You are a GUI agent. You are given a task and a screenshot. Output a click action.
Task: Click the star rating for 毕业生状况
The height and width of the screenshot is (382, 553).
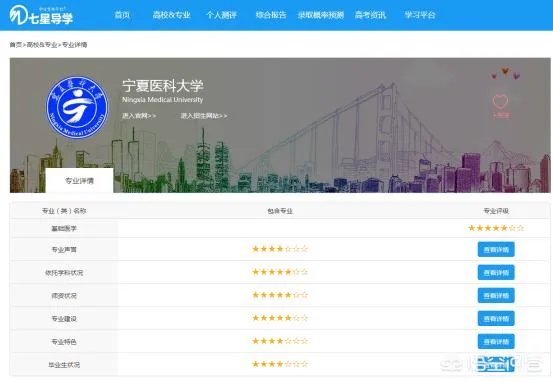click(280, 364)
